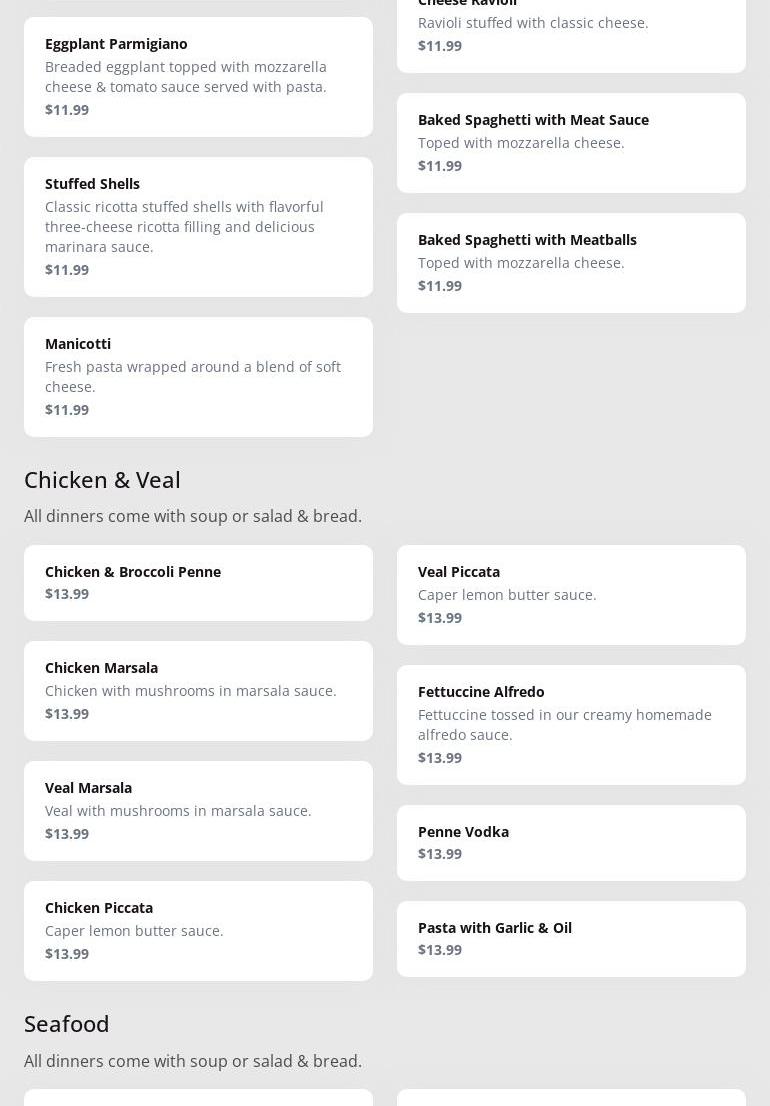Open the Stuffed Shells item card
This screenshot has height=1106, width=770.
pyautogui.click(x=198, y=227)
